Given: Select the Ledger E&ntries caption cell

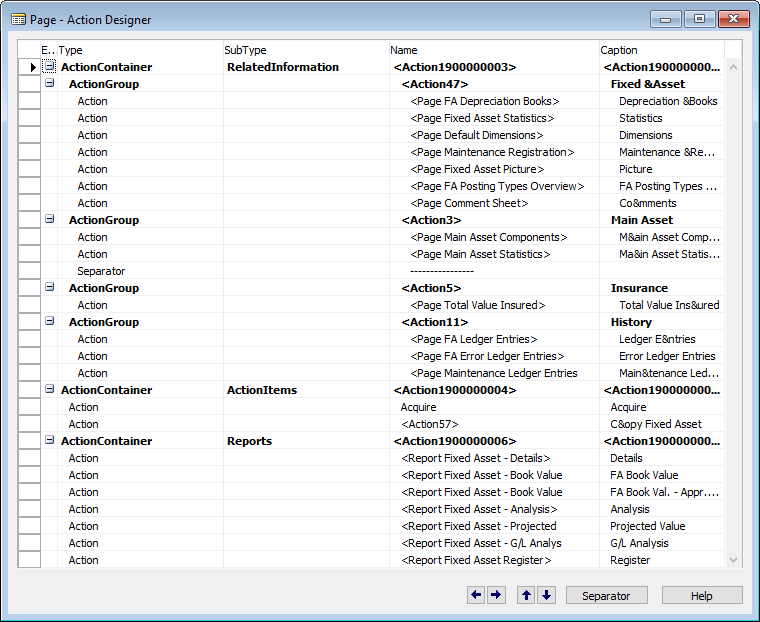Looking at the screenshot, I should point(662,339).
